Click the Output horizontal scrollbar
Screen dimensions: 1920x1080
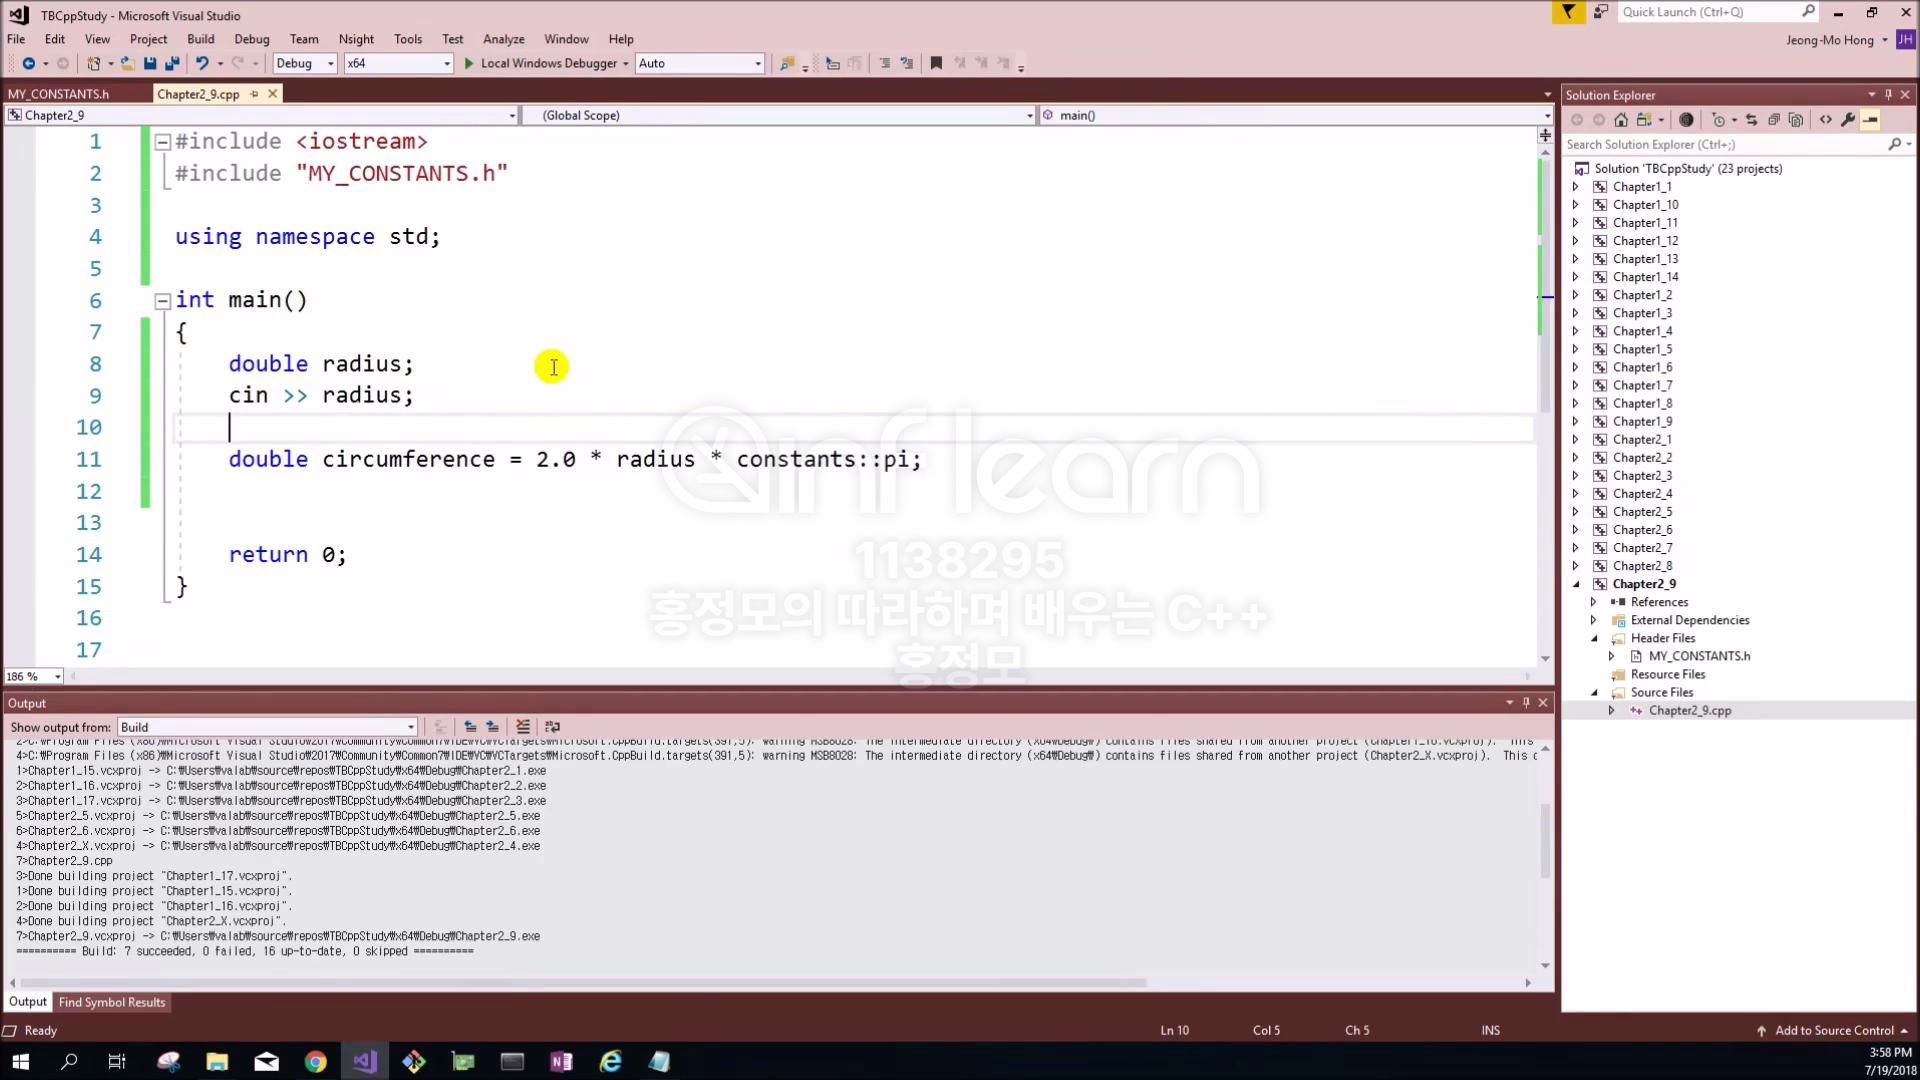coord(580,983)
